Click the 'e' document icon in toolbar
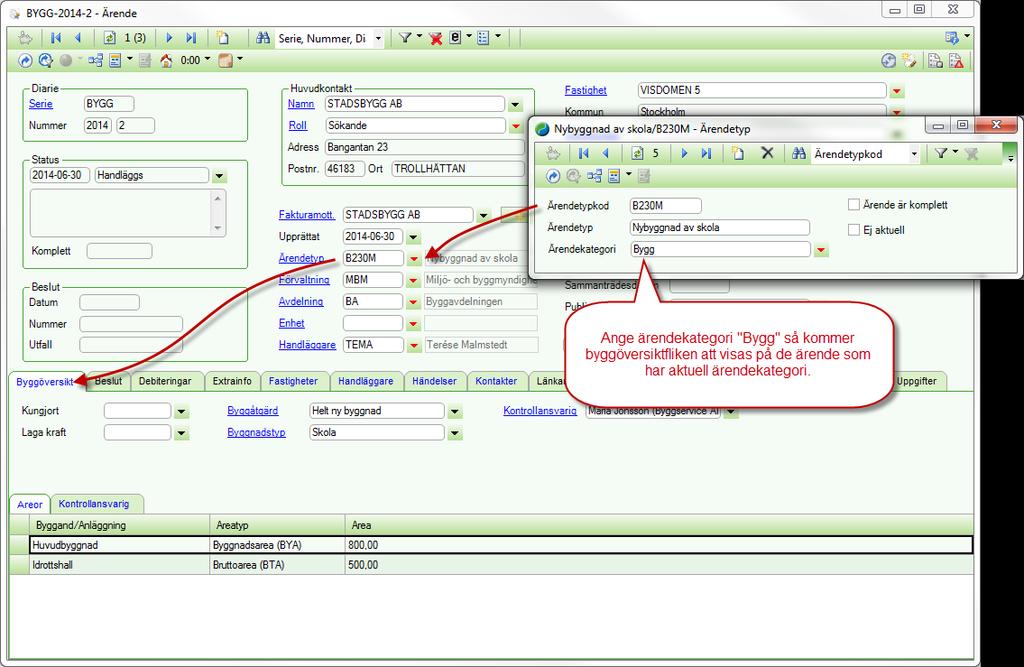The image size is (1024, 667). [455, 38]
